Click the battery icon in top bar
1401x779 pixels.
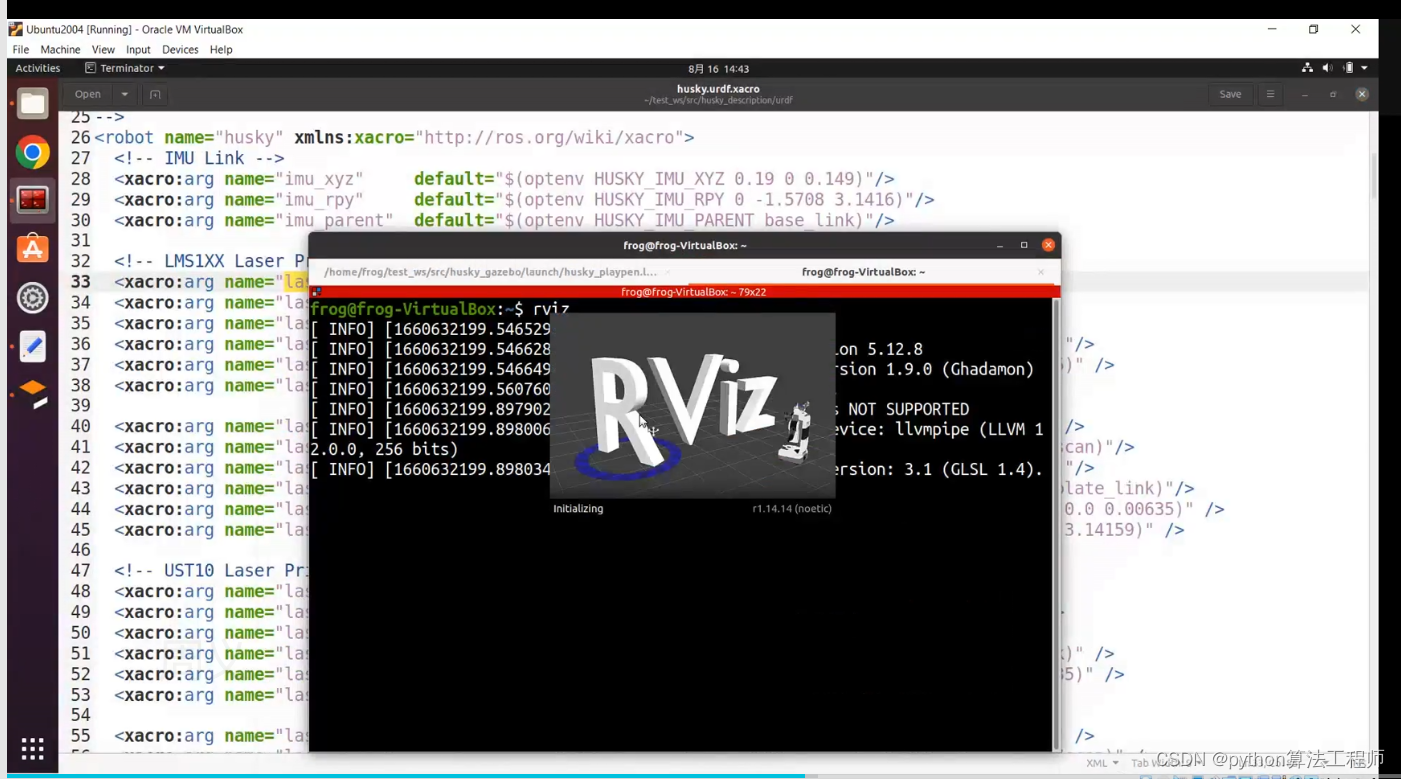1348,68
